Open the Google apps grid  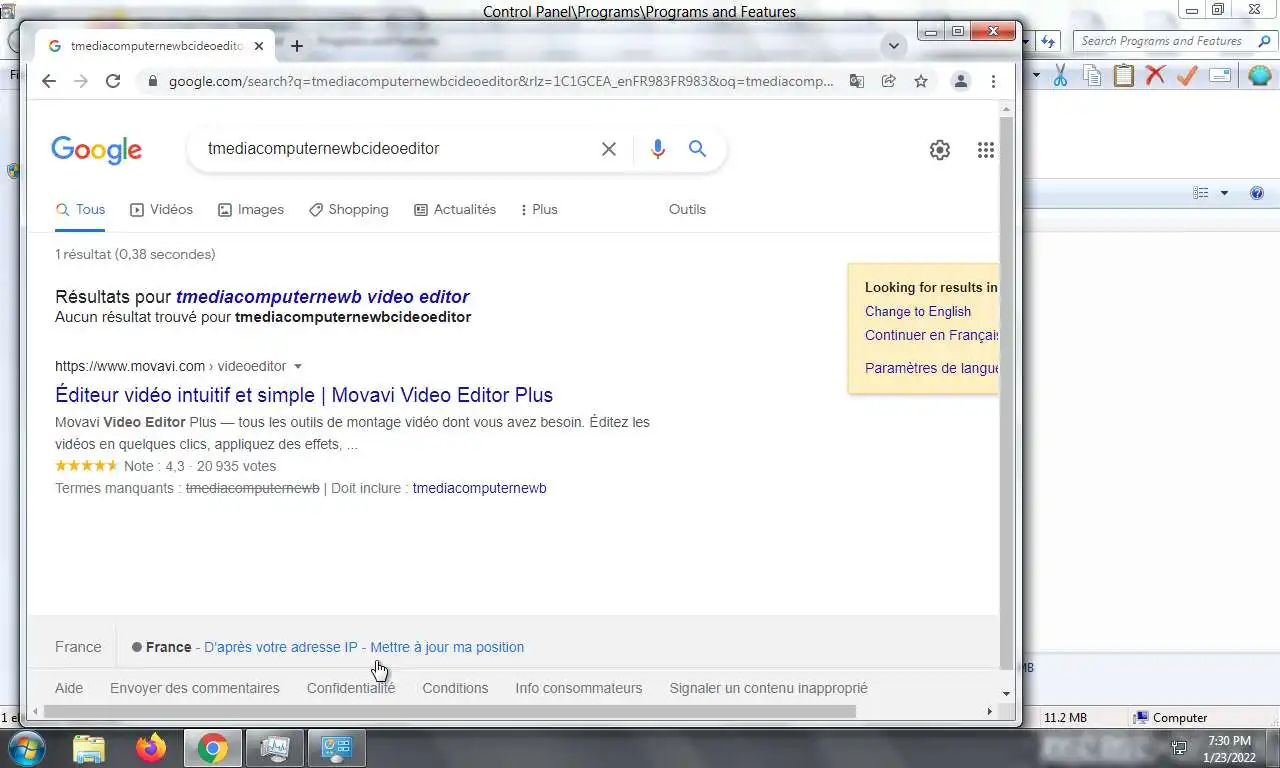click(986, 150)
